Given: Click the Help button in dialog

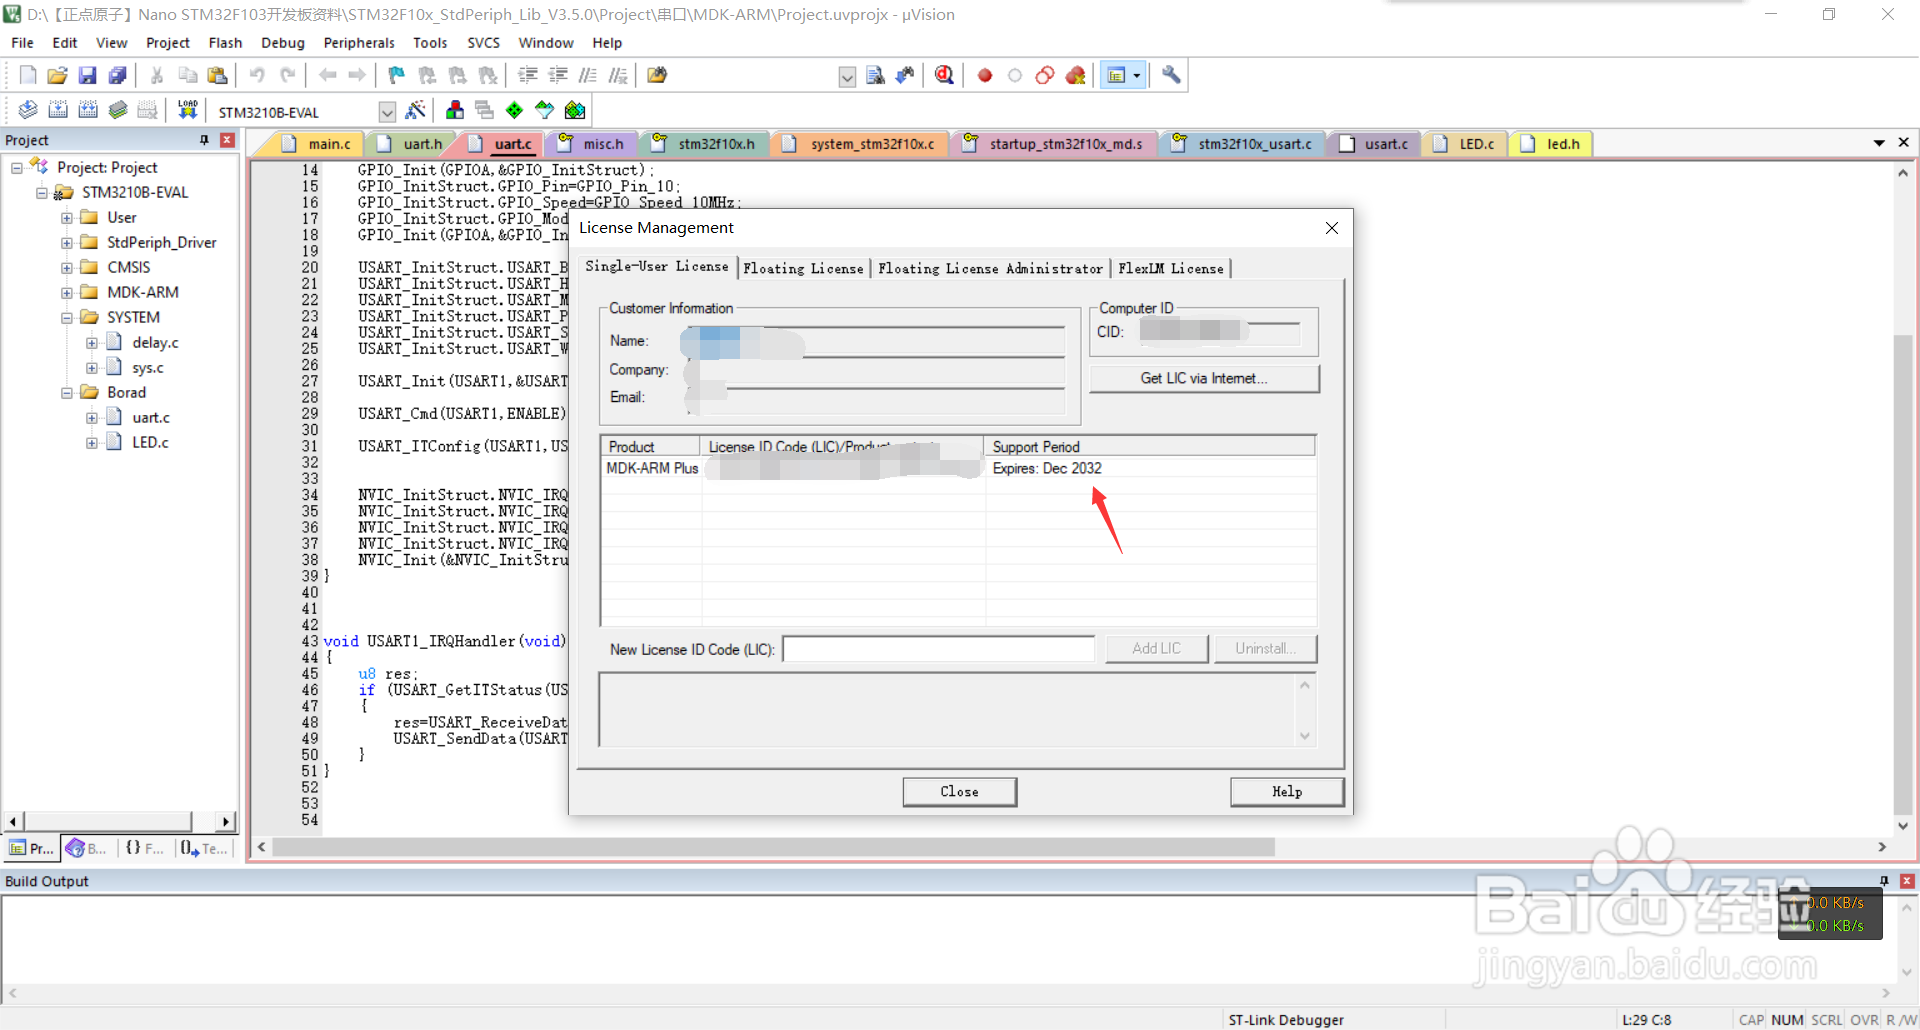Looking at the screenshot, I should point(1287,792).
